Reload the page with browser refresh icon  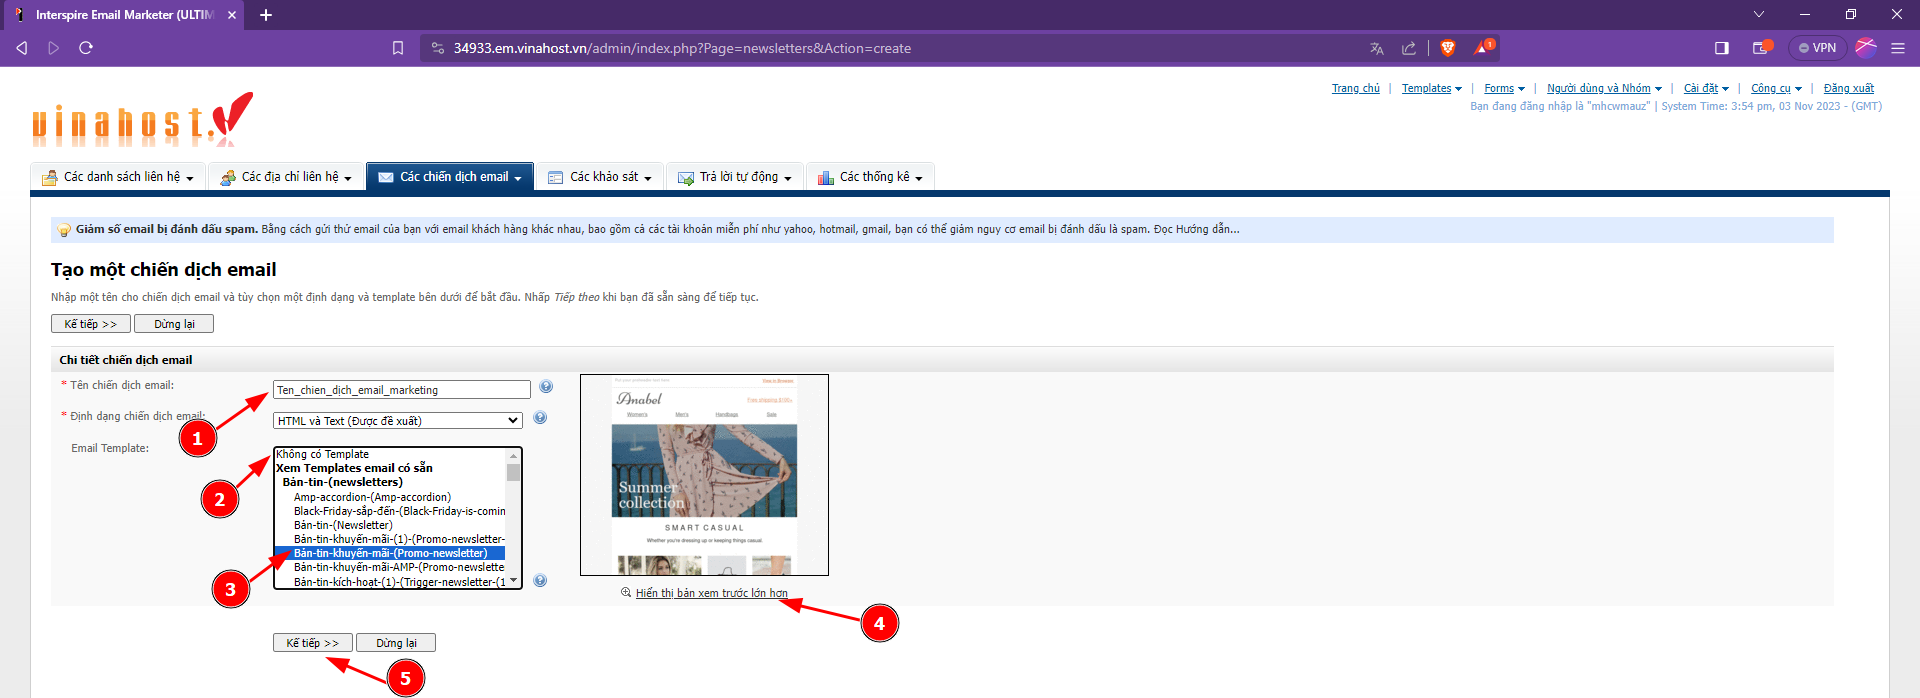[86, 48]
